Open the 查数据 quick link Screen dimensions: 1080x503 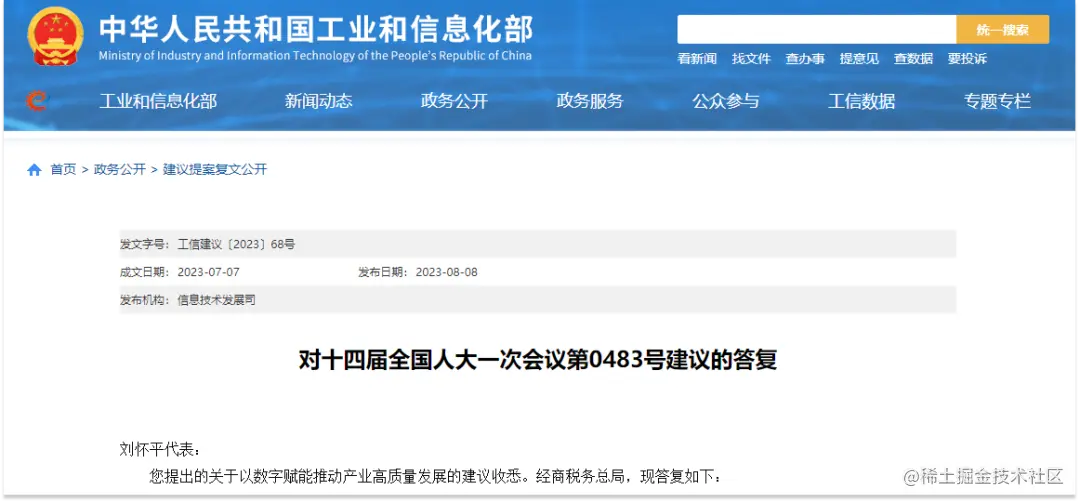point(913,59)
